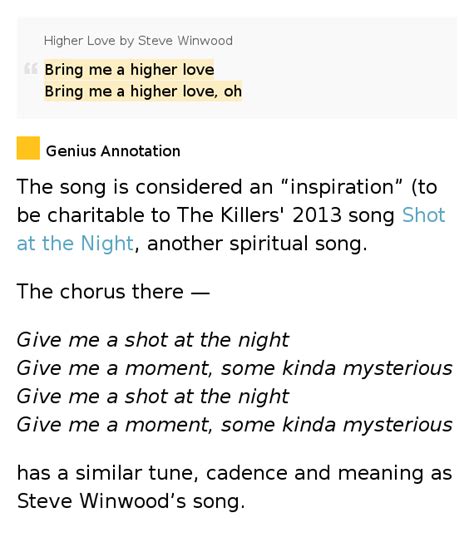Click the "Genius Annotation" label
The width and height of the screenshot is (474, 552).
113,151
